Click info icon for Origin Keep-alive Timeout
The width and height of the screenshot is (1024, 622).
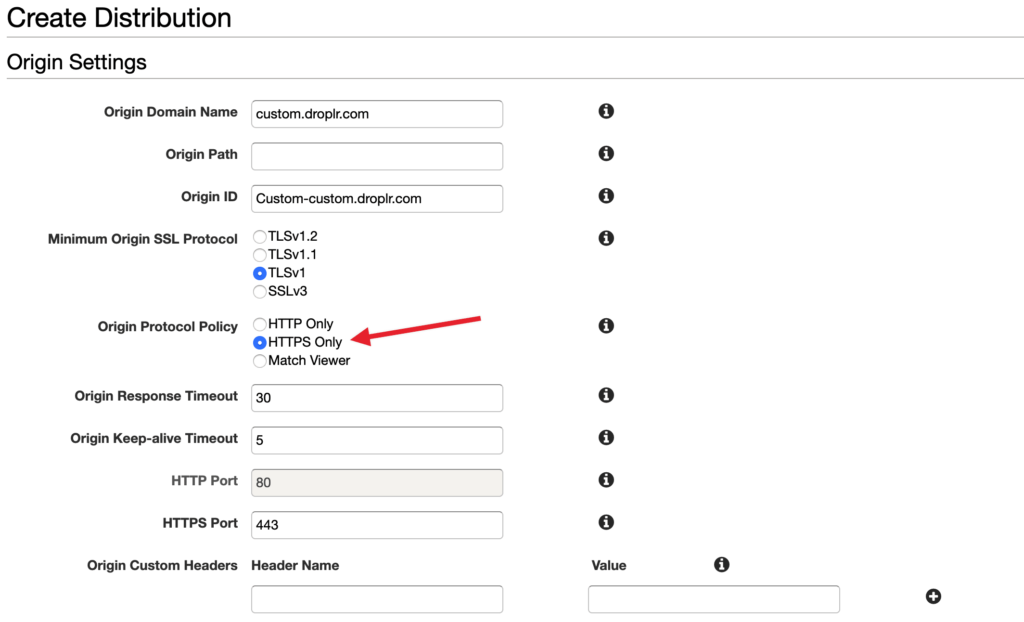pos(606,438)
